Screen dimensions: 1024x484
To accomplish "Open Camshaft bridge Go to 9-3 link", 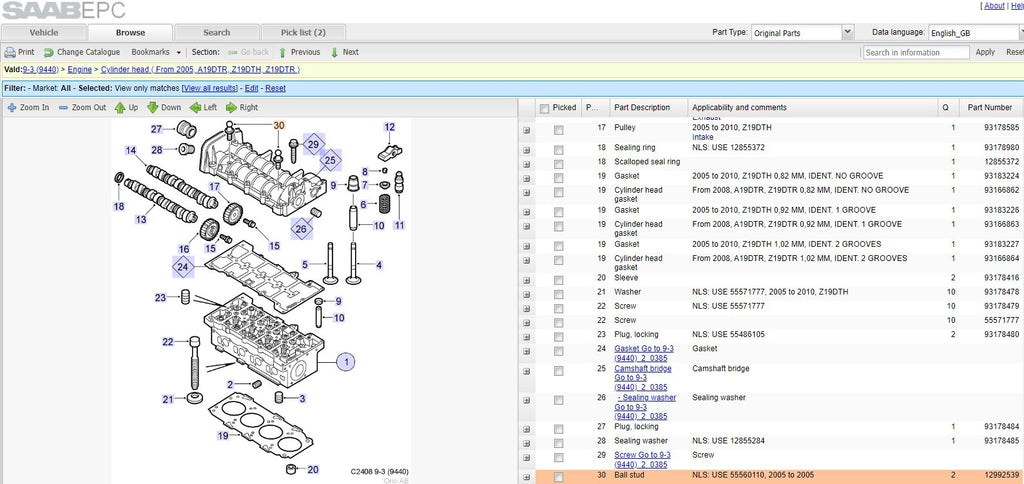I will [643, 378].
